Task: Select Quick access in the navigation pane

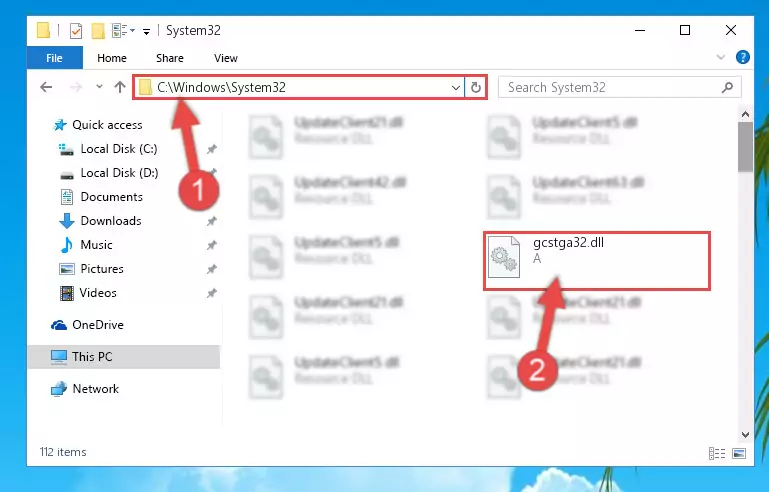Action: 107,125
